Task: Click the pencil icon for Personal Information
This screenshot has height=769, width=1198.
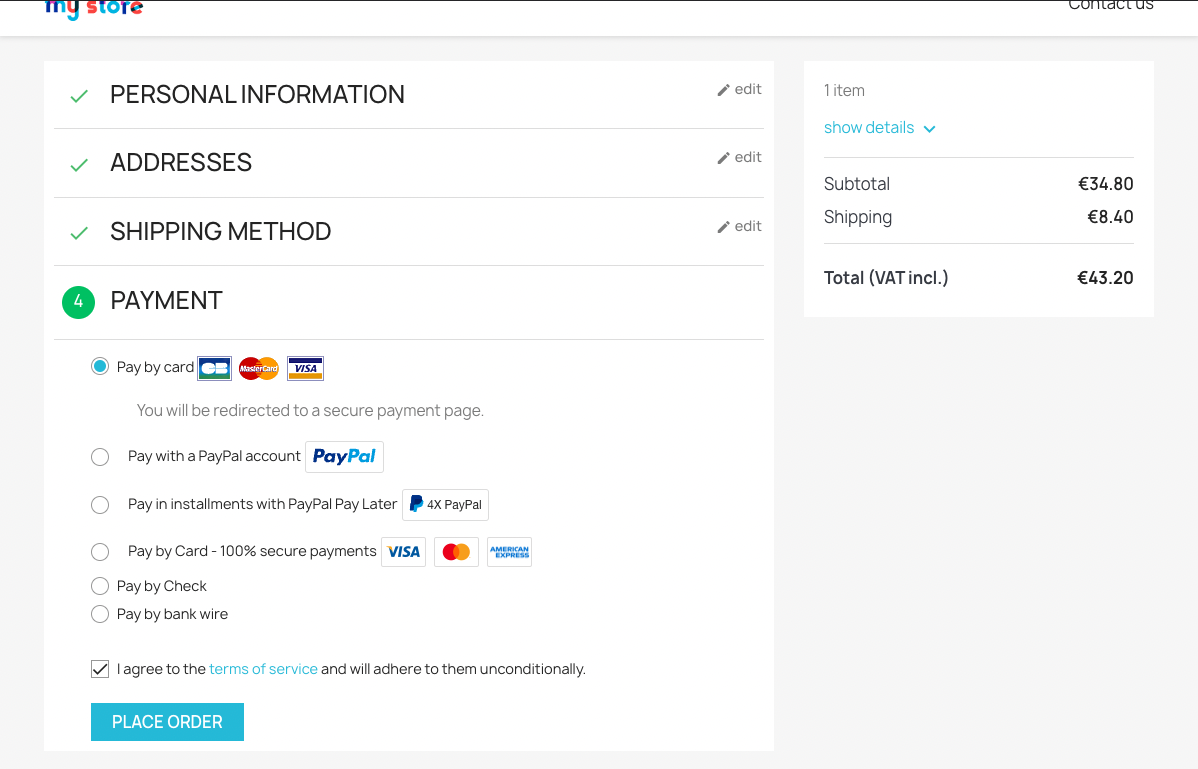Action: (724, 90)
